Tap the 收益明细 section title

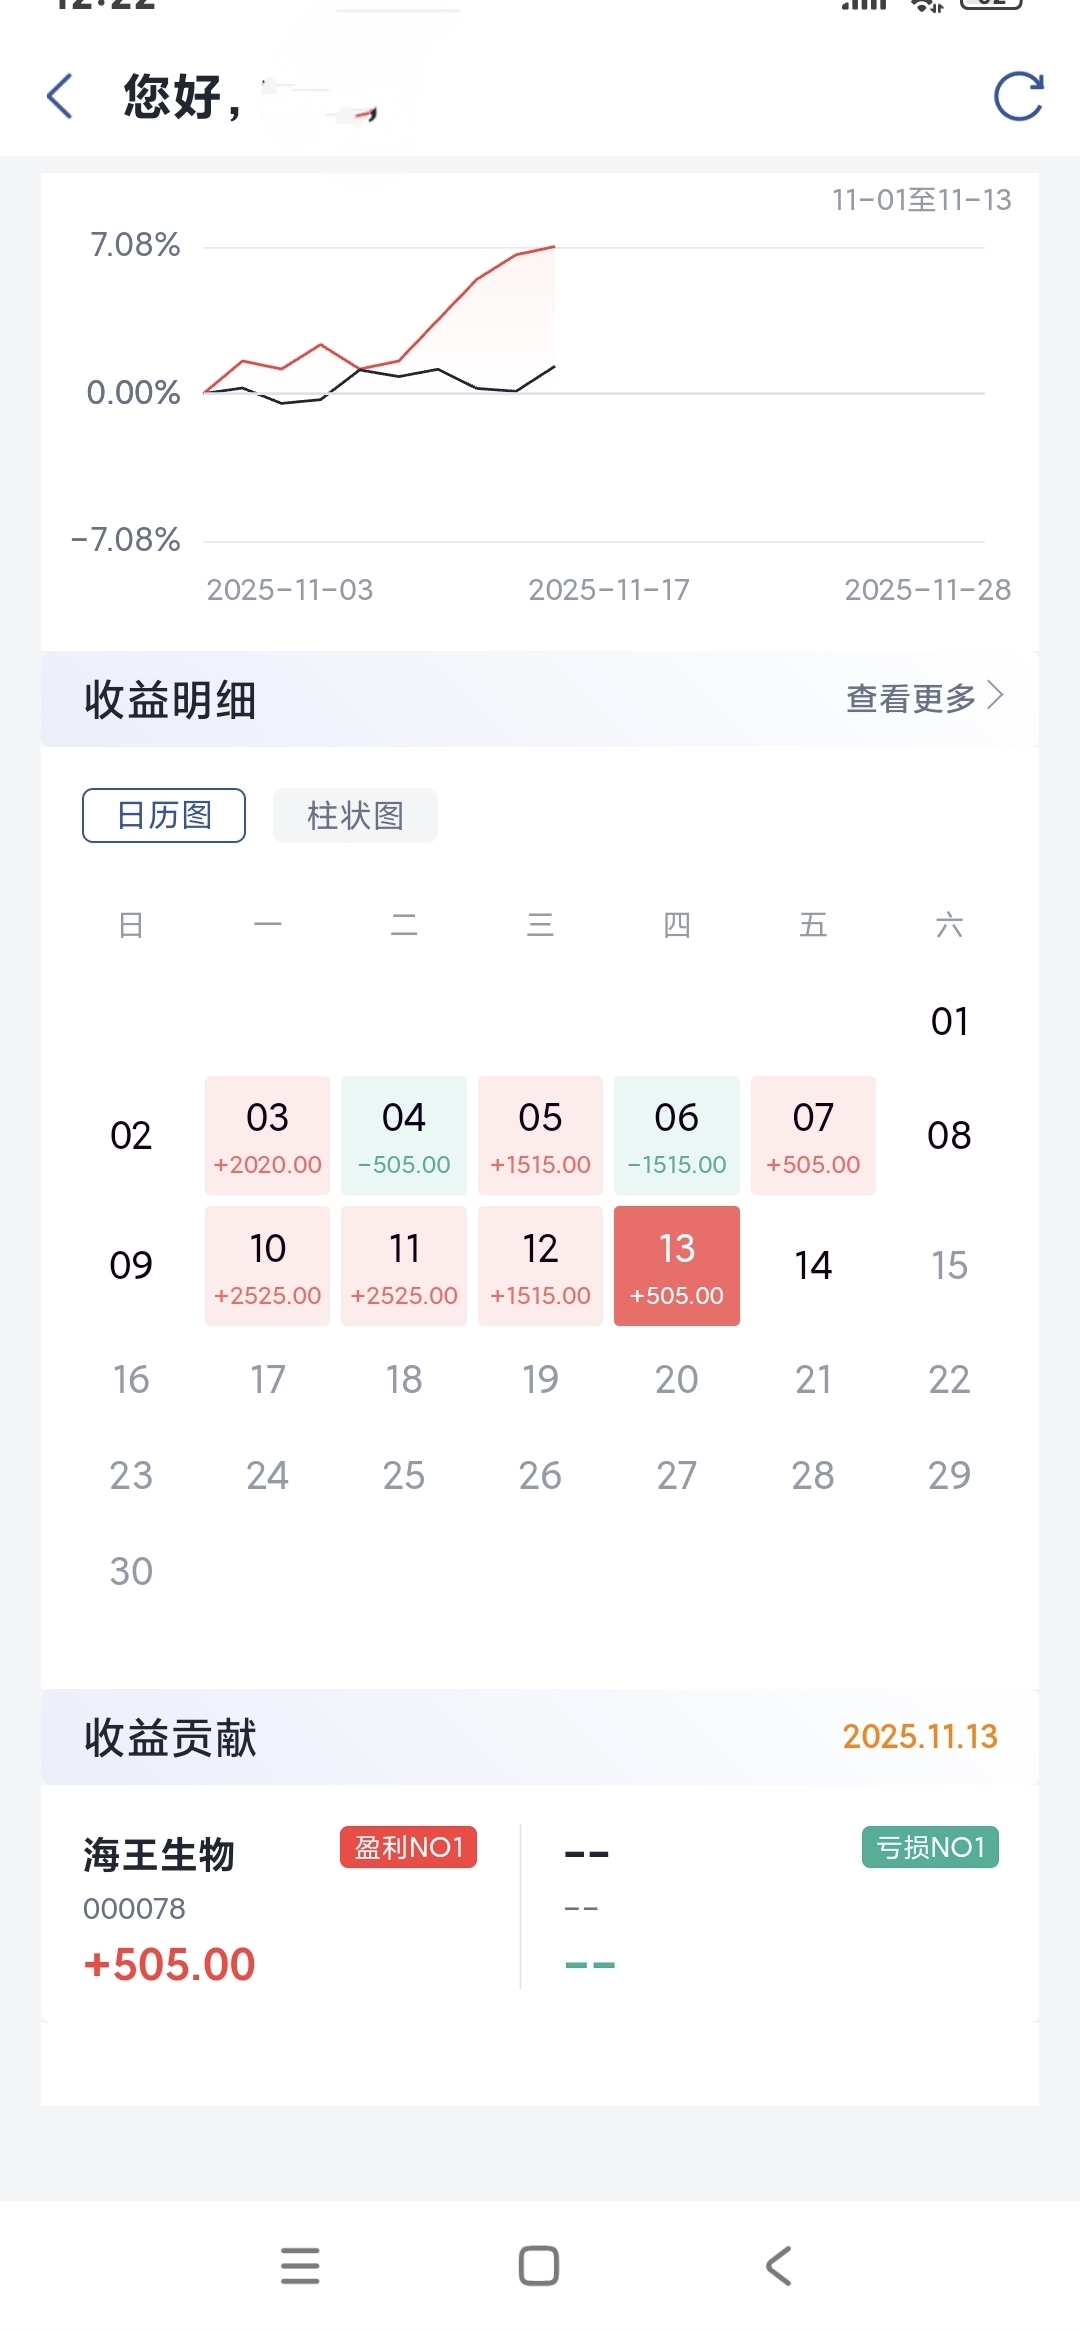(x=170, y=699)
